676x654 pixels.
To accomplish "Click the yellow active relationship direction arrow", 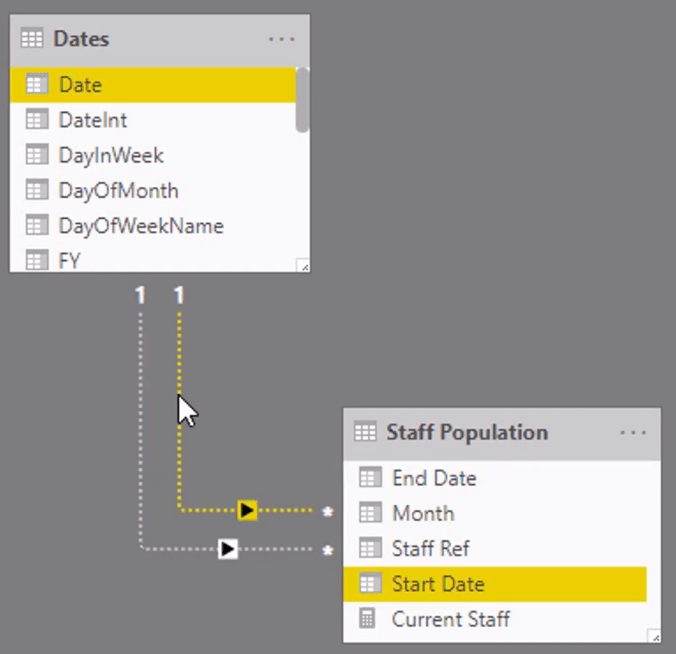I will coord(247,510).
